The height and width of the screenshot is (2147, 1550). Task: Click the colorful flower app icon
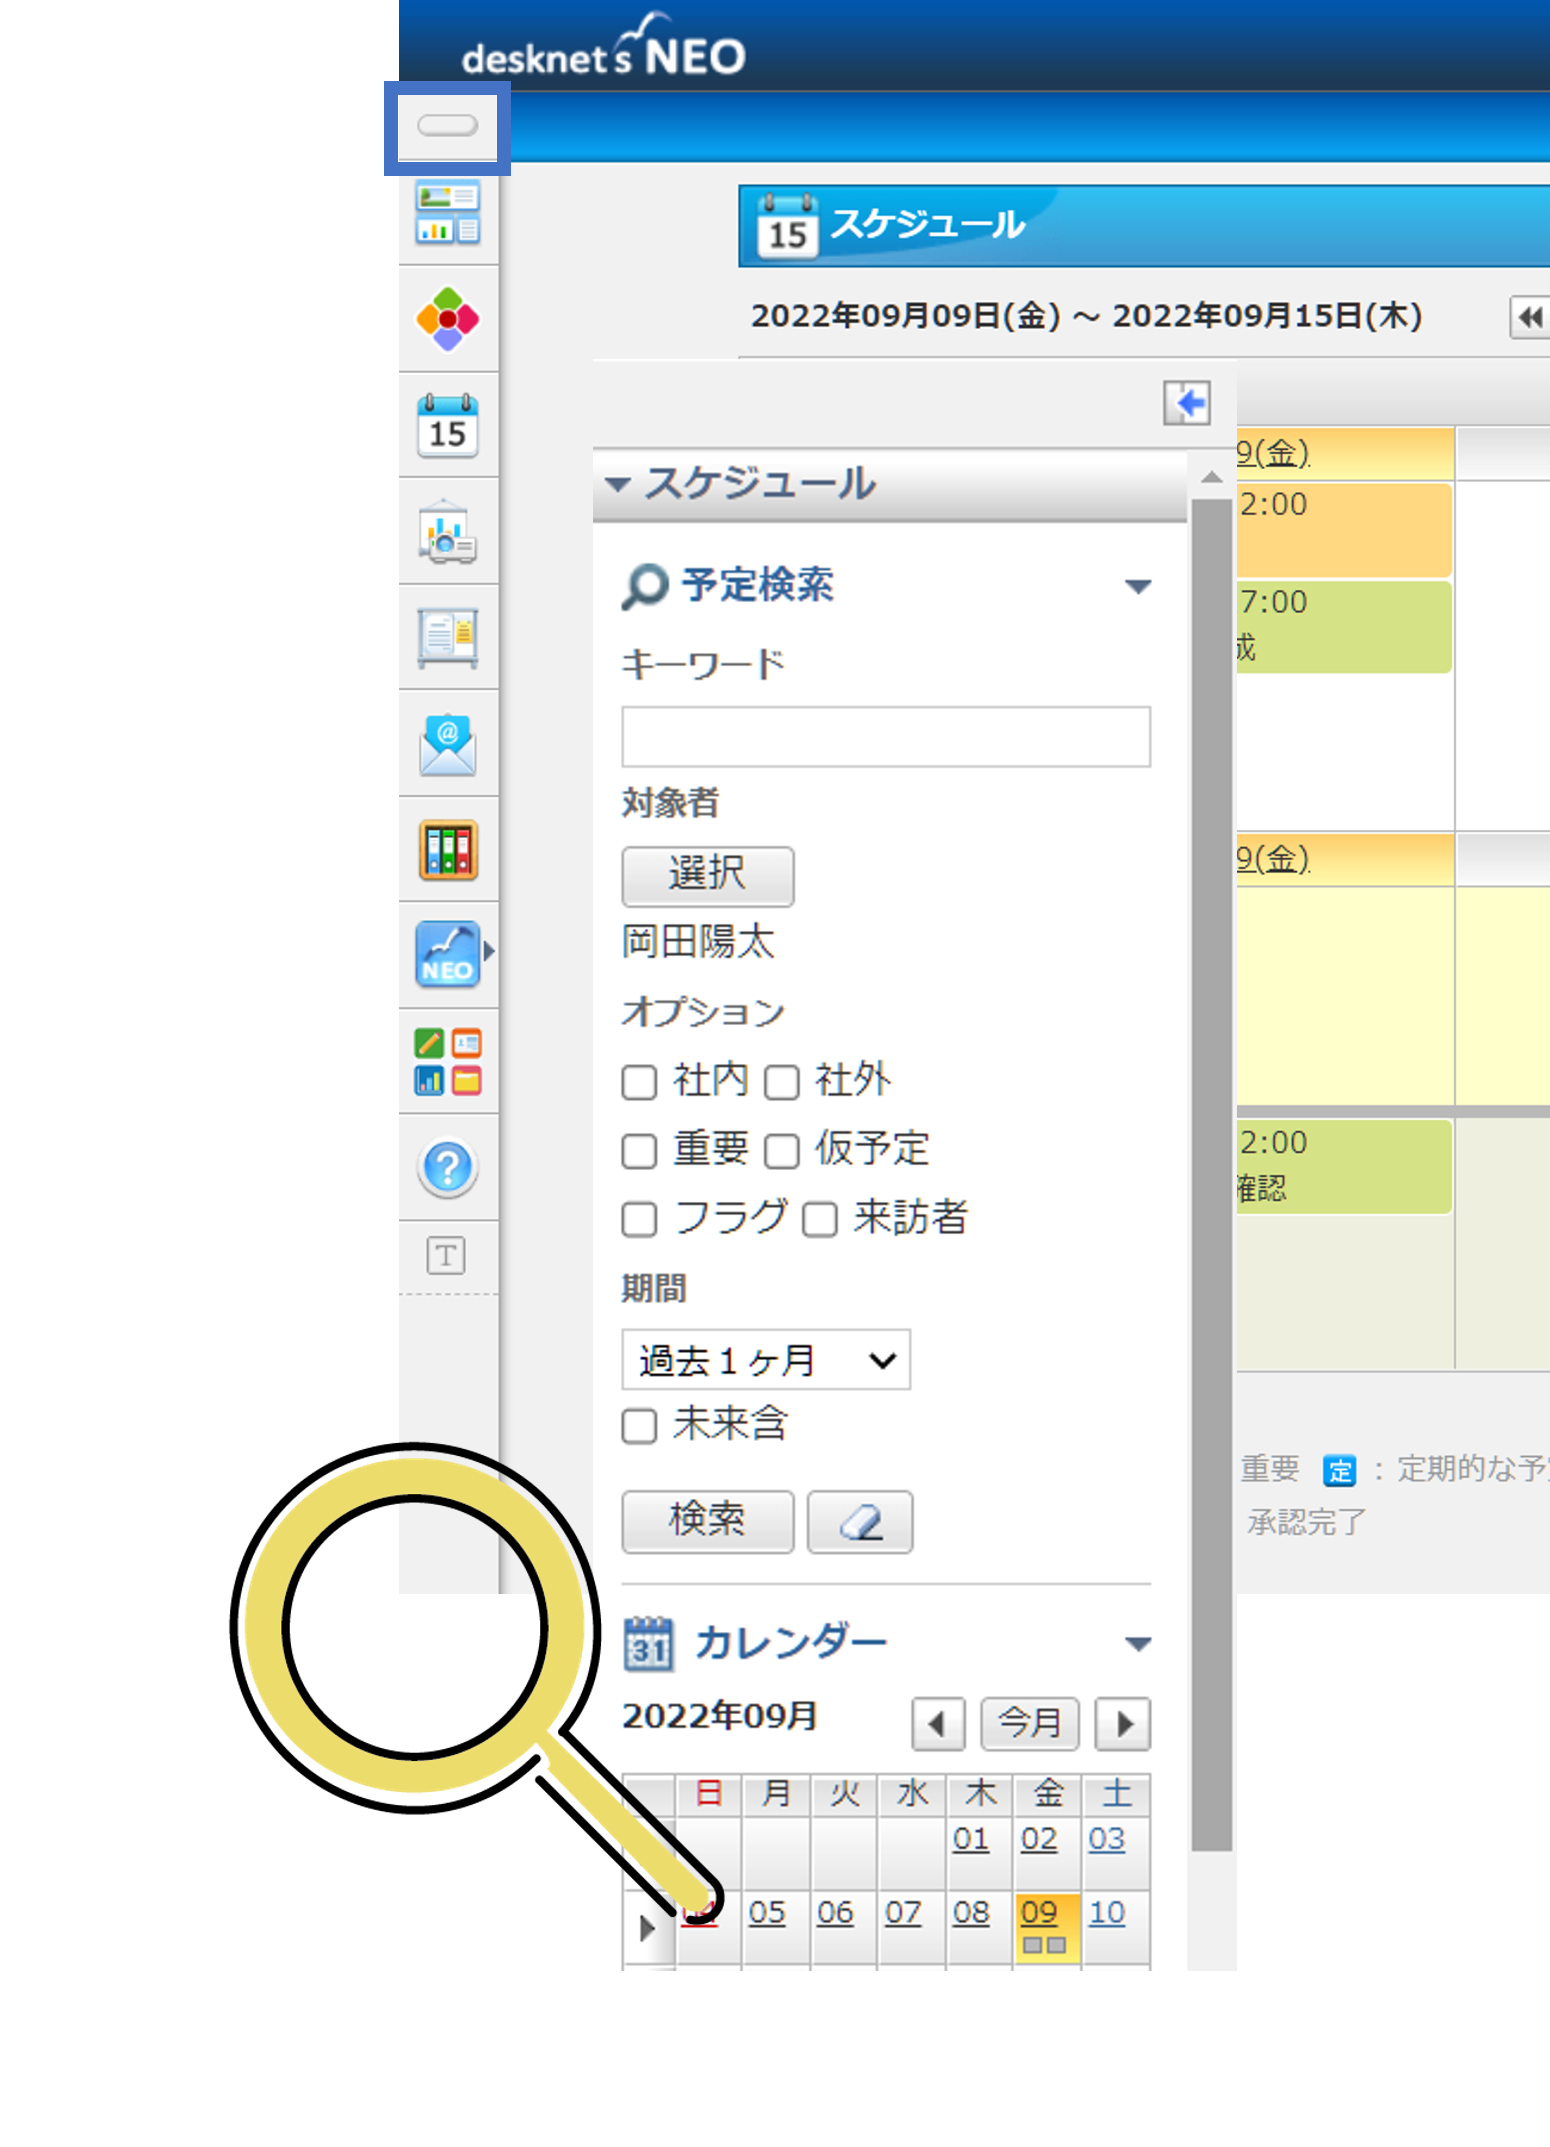447,320
